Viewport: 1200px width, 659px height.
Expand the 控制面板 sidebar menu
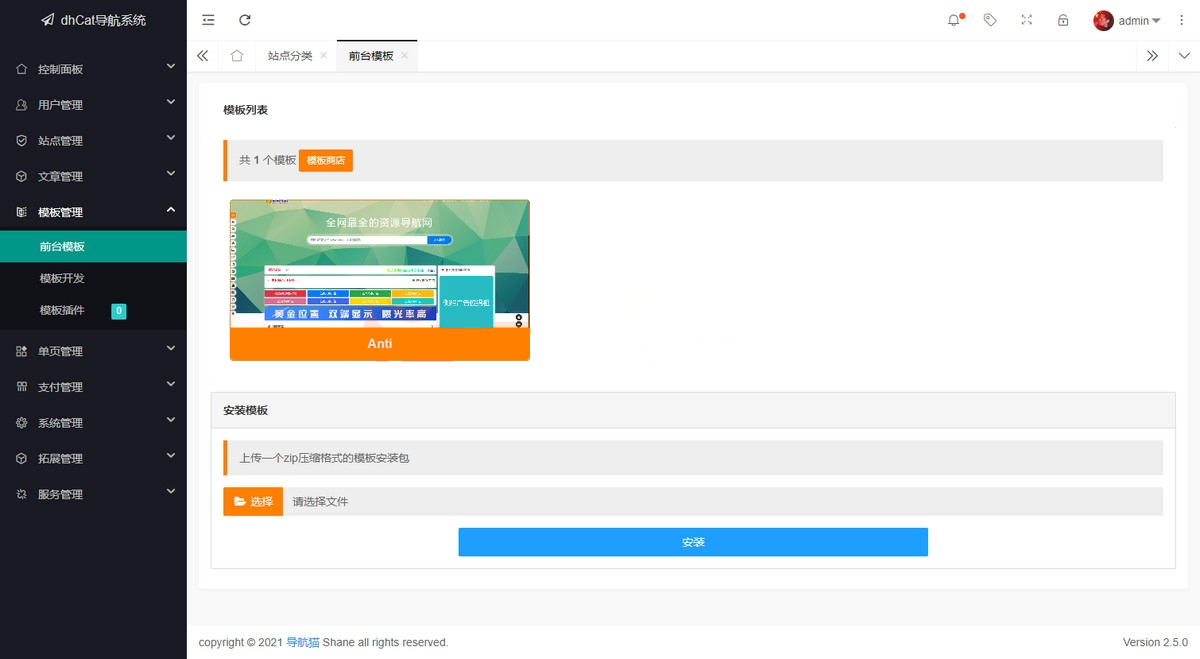(93, 69)
